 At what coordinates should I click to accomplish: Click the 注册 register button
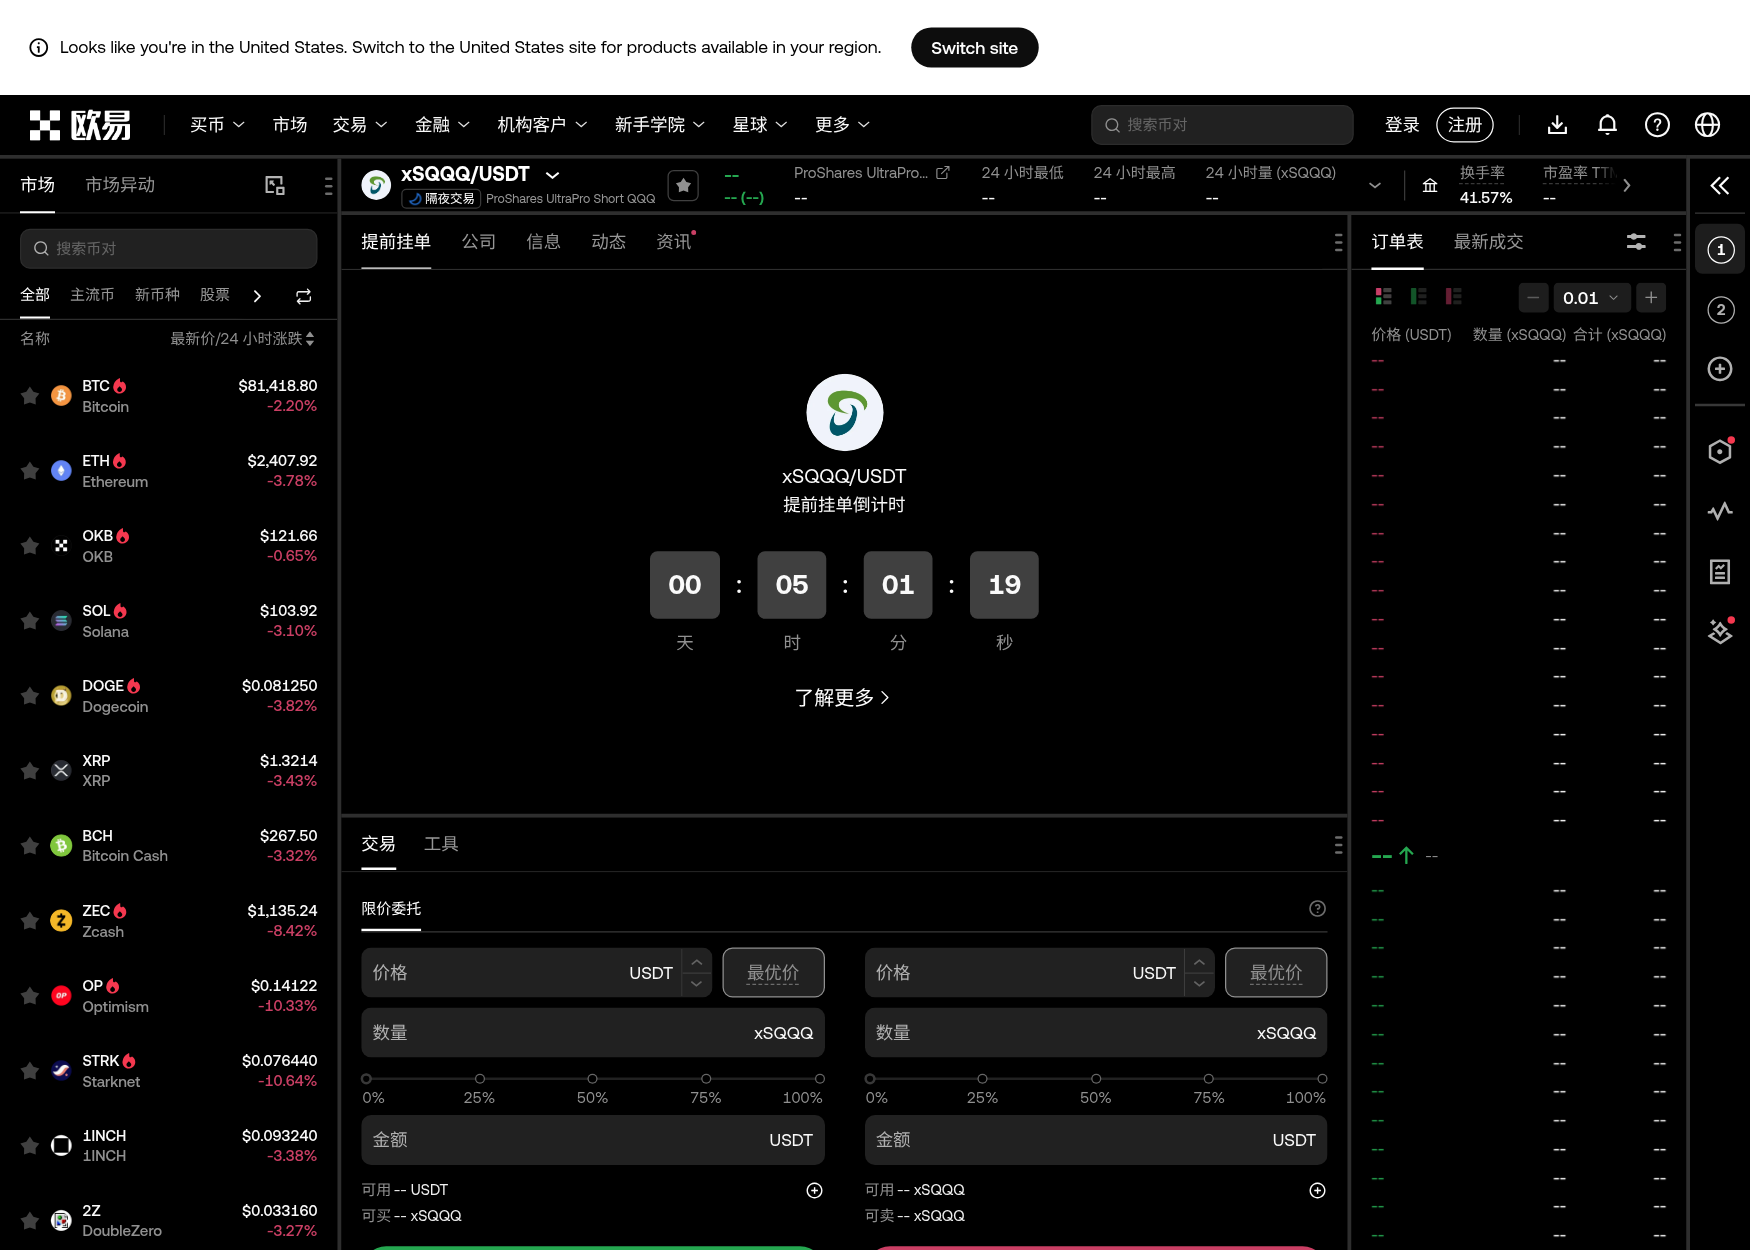point(1465,125)
